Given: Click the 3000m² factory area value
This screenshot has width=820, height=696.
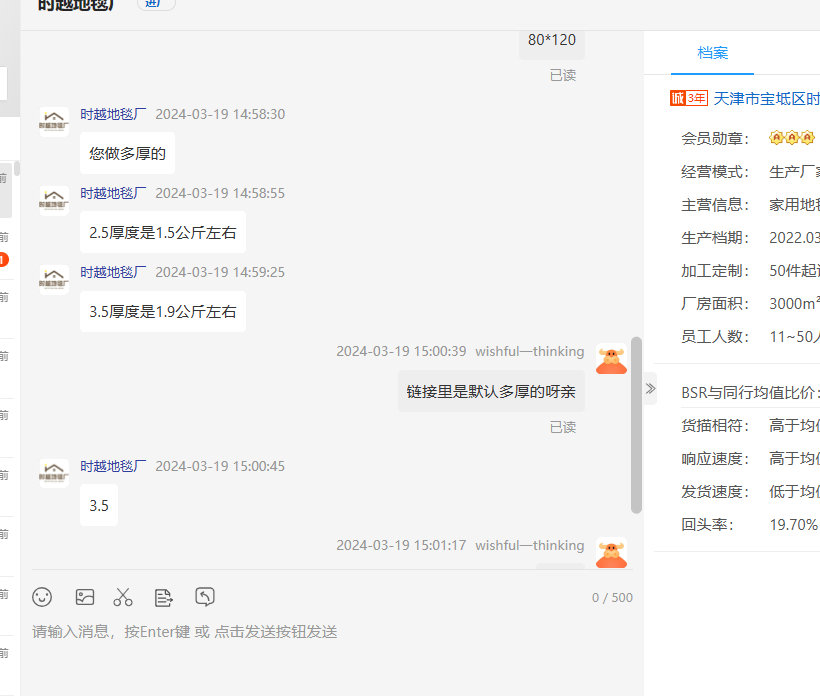Looking at the screenshot, I should (794, 303).
